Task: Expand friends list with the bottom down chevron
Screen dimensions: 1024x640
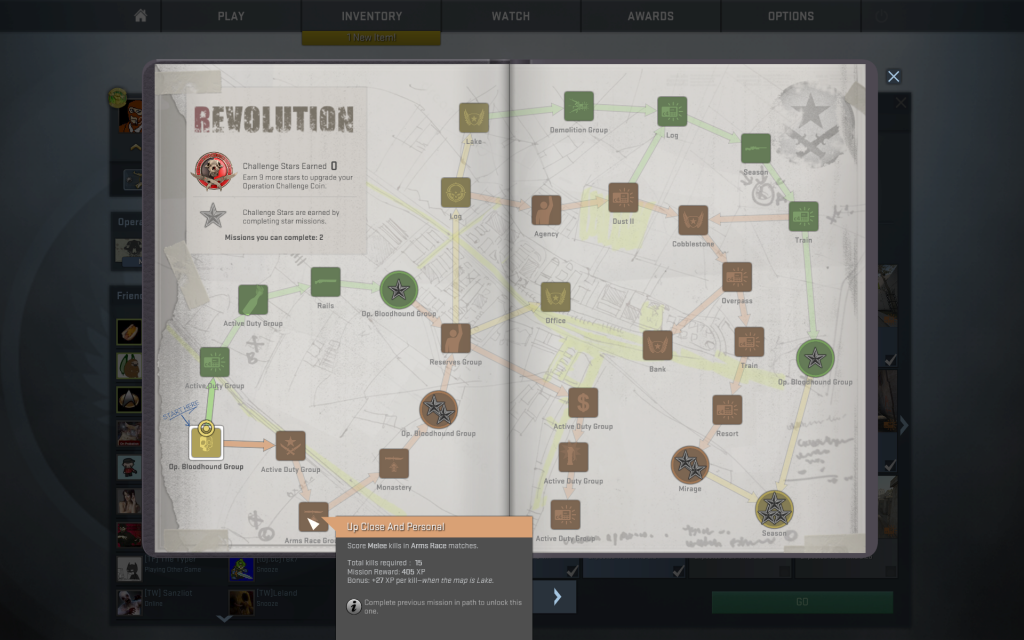Action: (x=224, y=619)
